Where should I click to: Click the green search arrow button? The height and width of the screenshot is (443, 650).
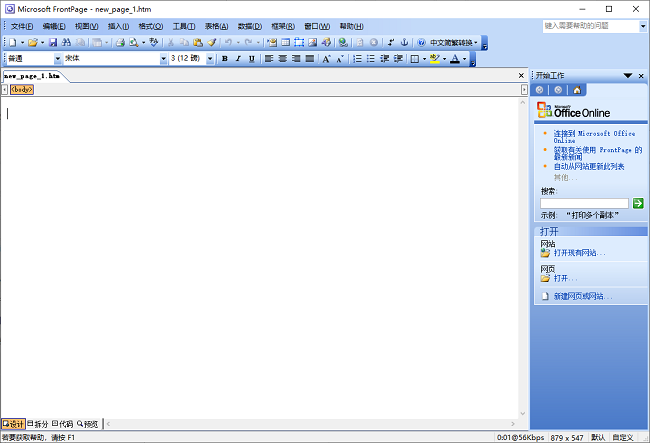click(638, 203)
